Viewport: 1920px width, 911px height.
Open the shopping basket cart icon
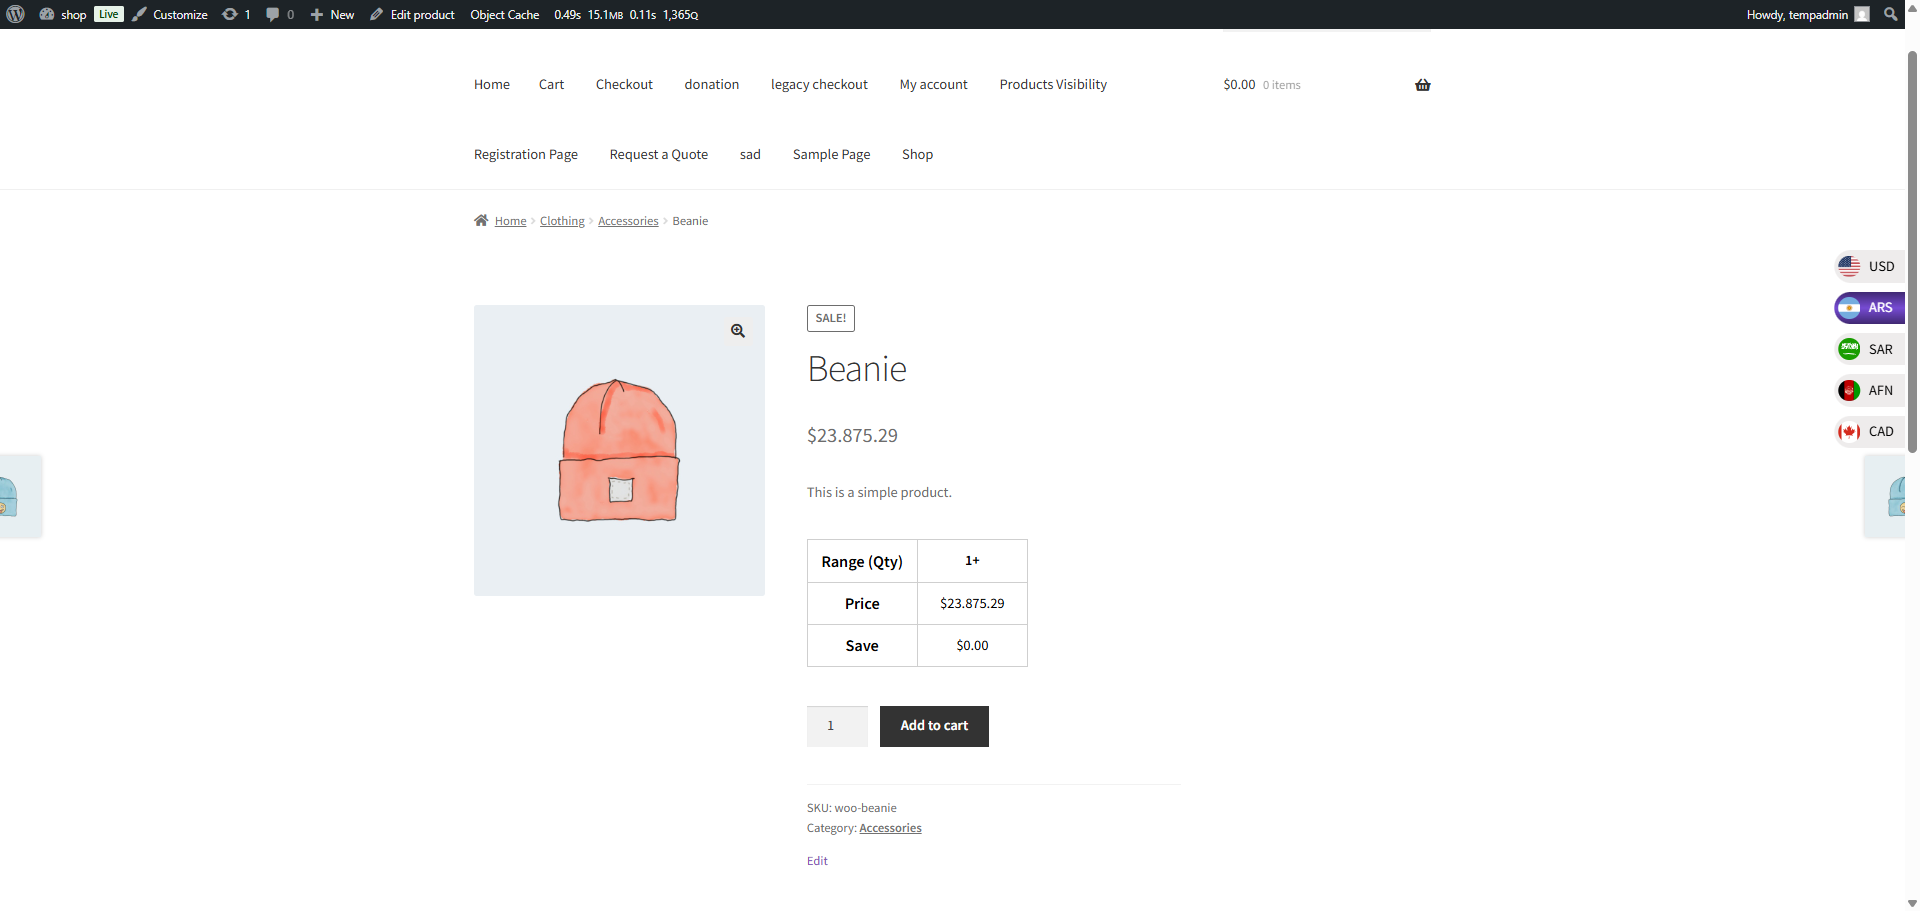(x=1422, y=85)
